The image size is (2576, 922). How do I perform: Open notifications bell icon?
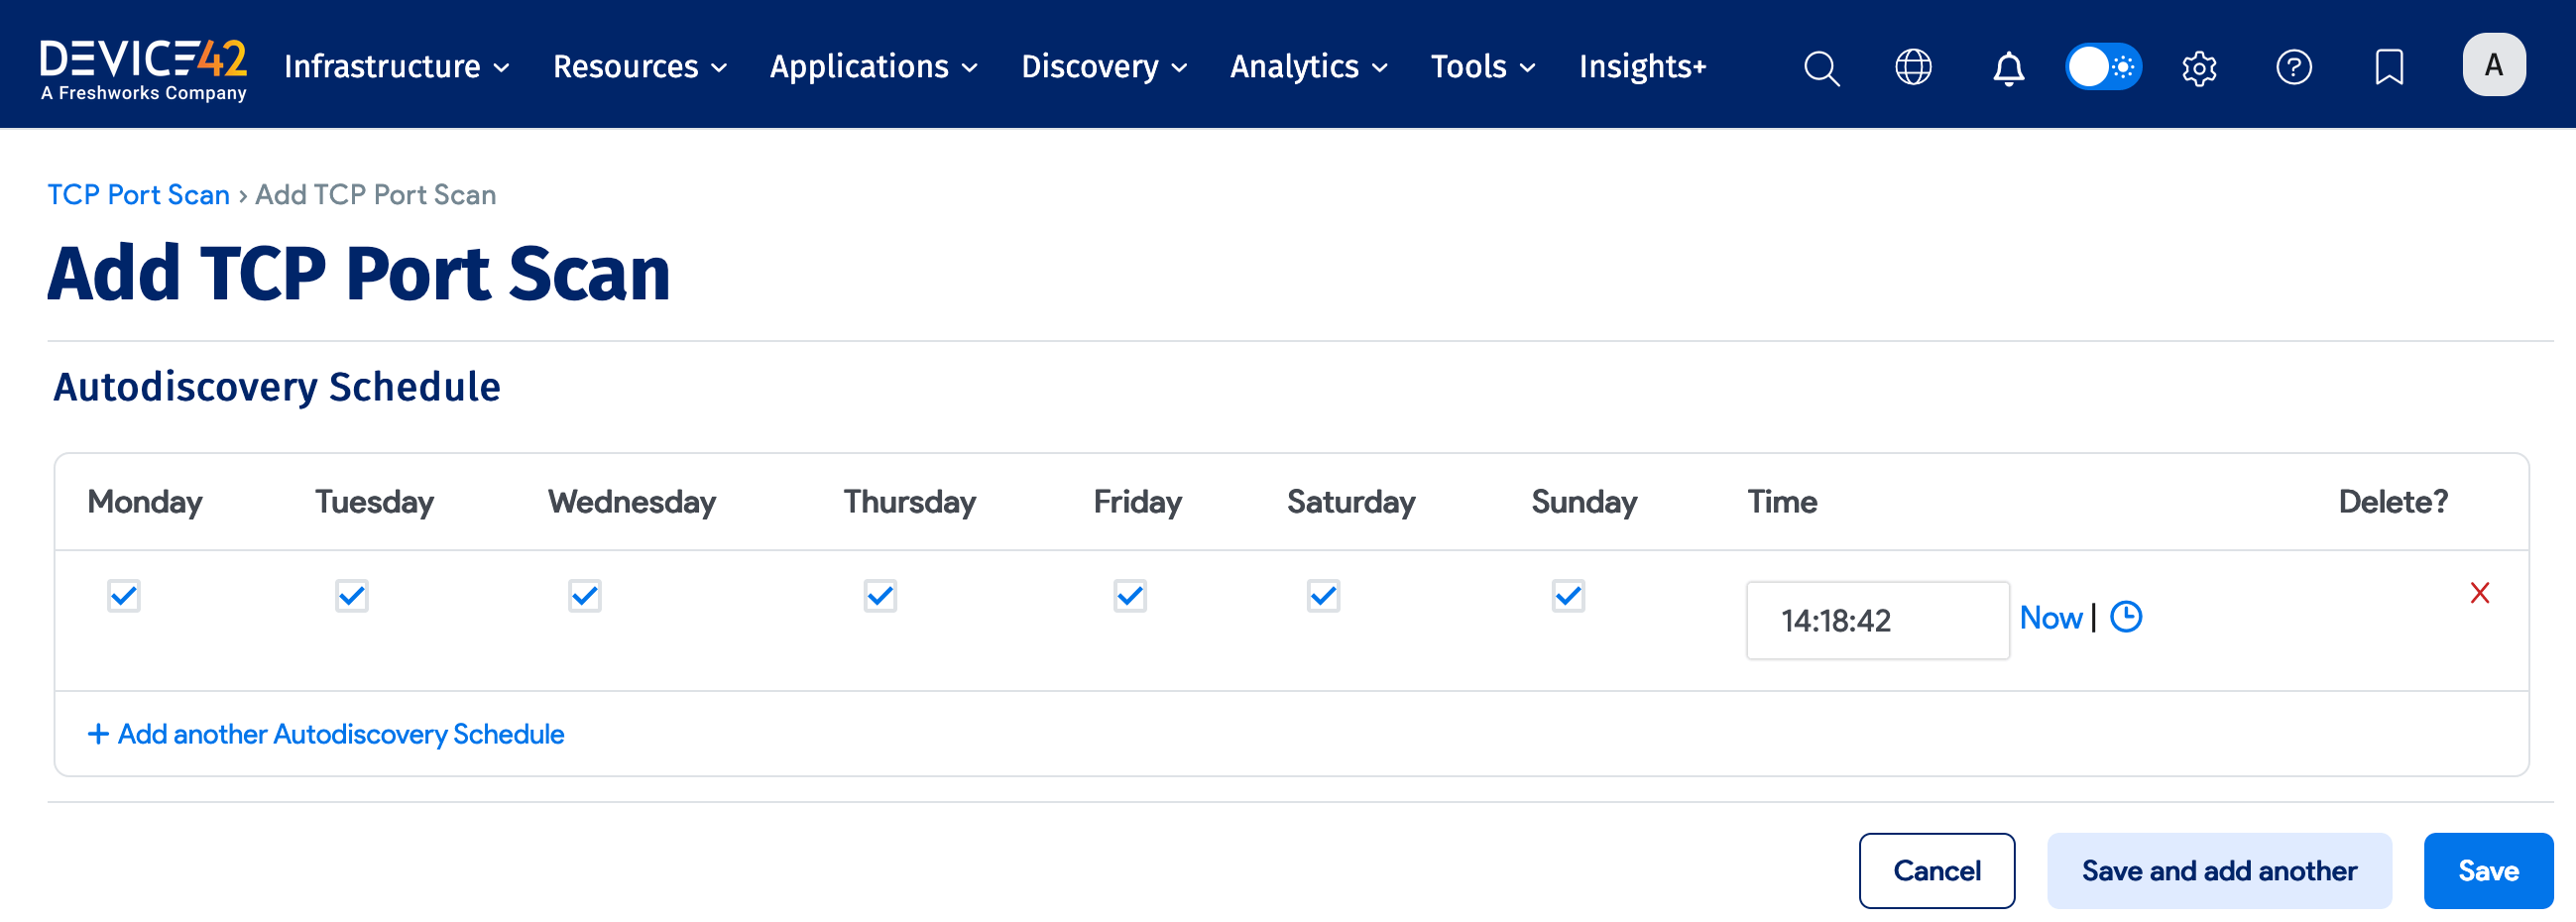[x=2008, y=68]
